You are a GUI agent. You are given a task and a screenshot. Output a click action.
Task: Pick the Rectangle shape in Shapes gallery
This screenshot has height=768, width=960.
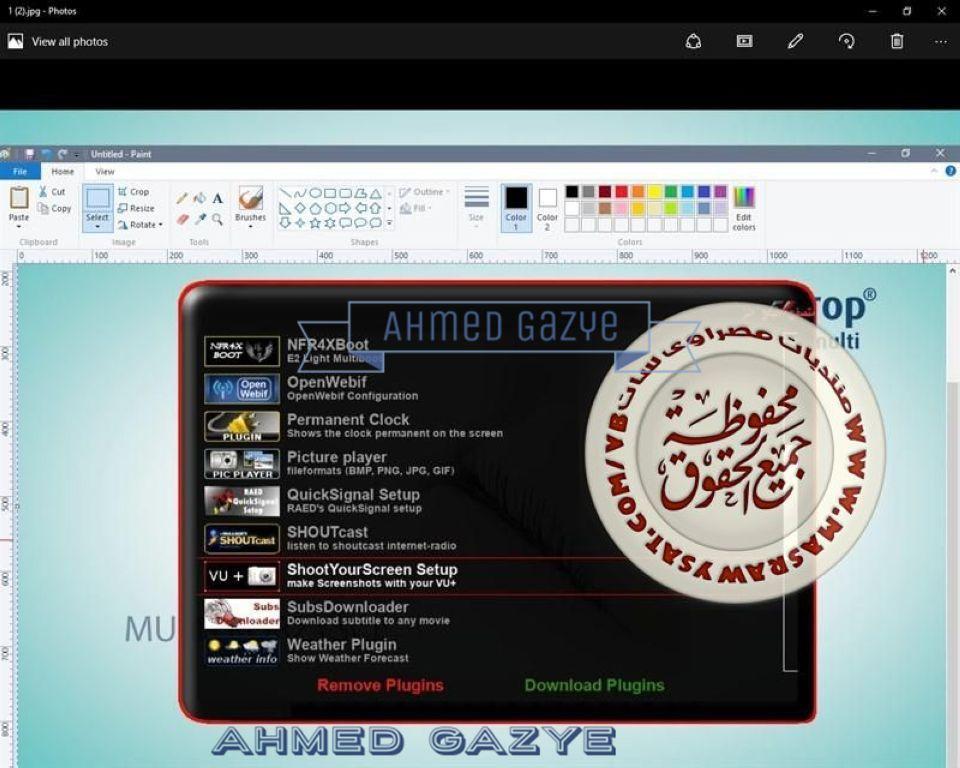pyautogui.click(x=330, y=193)
